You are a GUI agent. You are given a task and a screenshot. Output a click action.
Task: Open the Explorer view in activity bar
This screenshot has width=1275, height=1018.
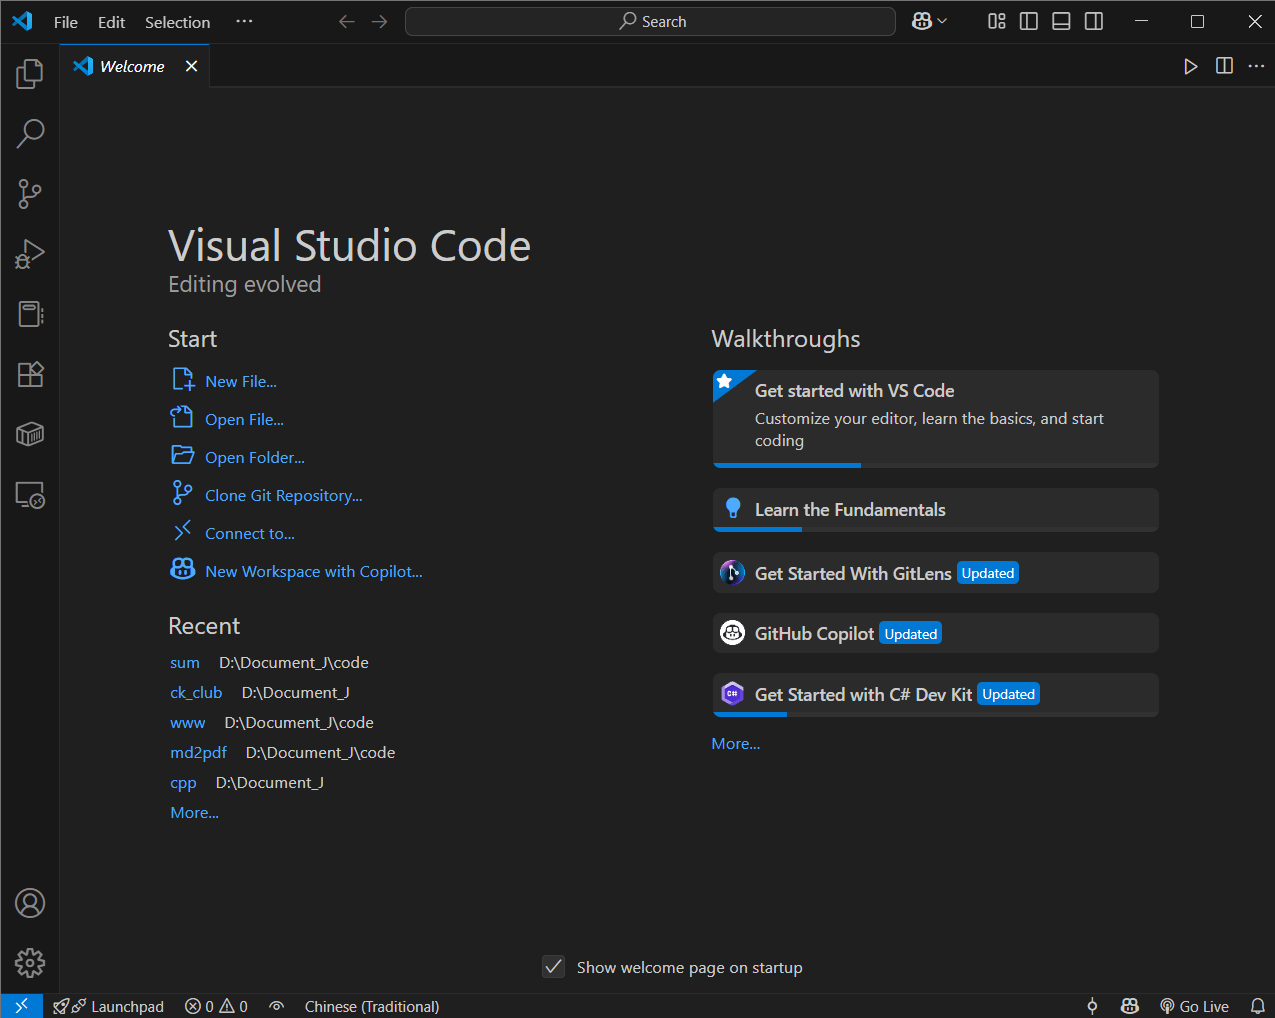30,73
